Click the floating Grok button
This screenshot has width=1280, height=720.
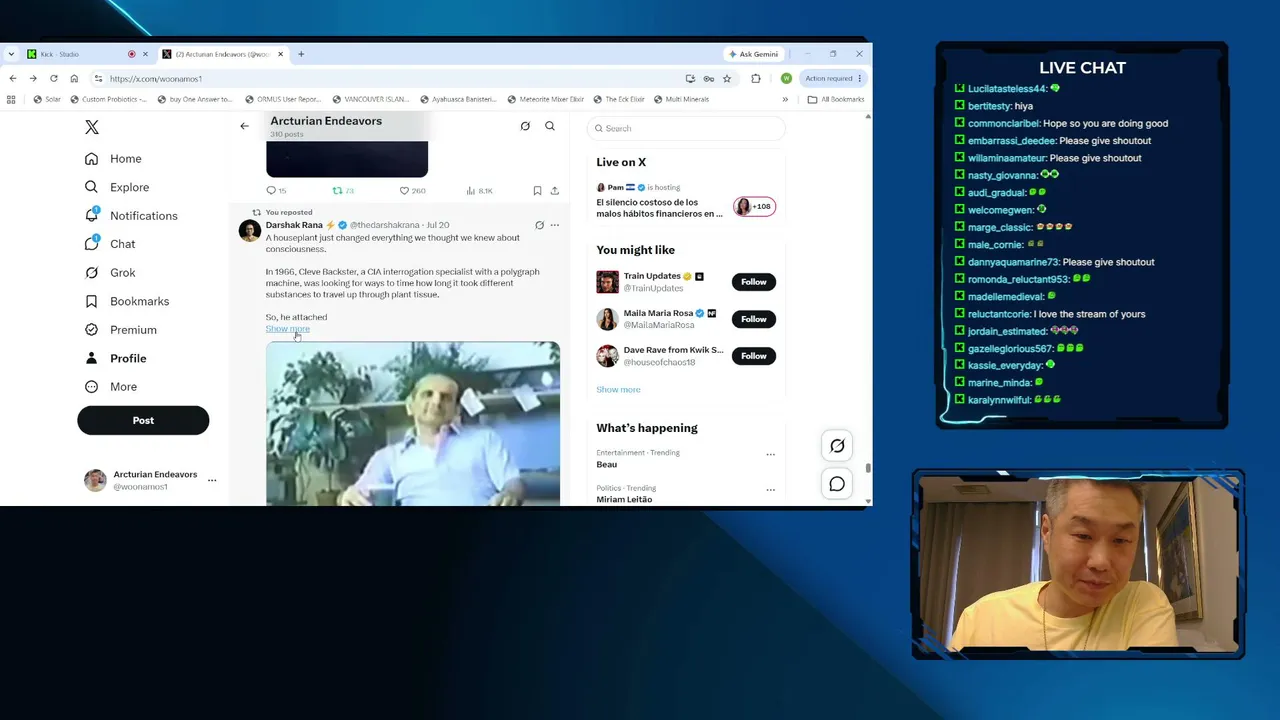tap(837, 446)
